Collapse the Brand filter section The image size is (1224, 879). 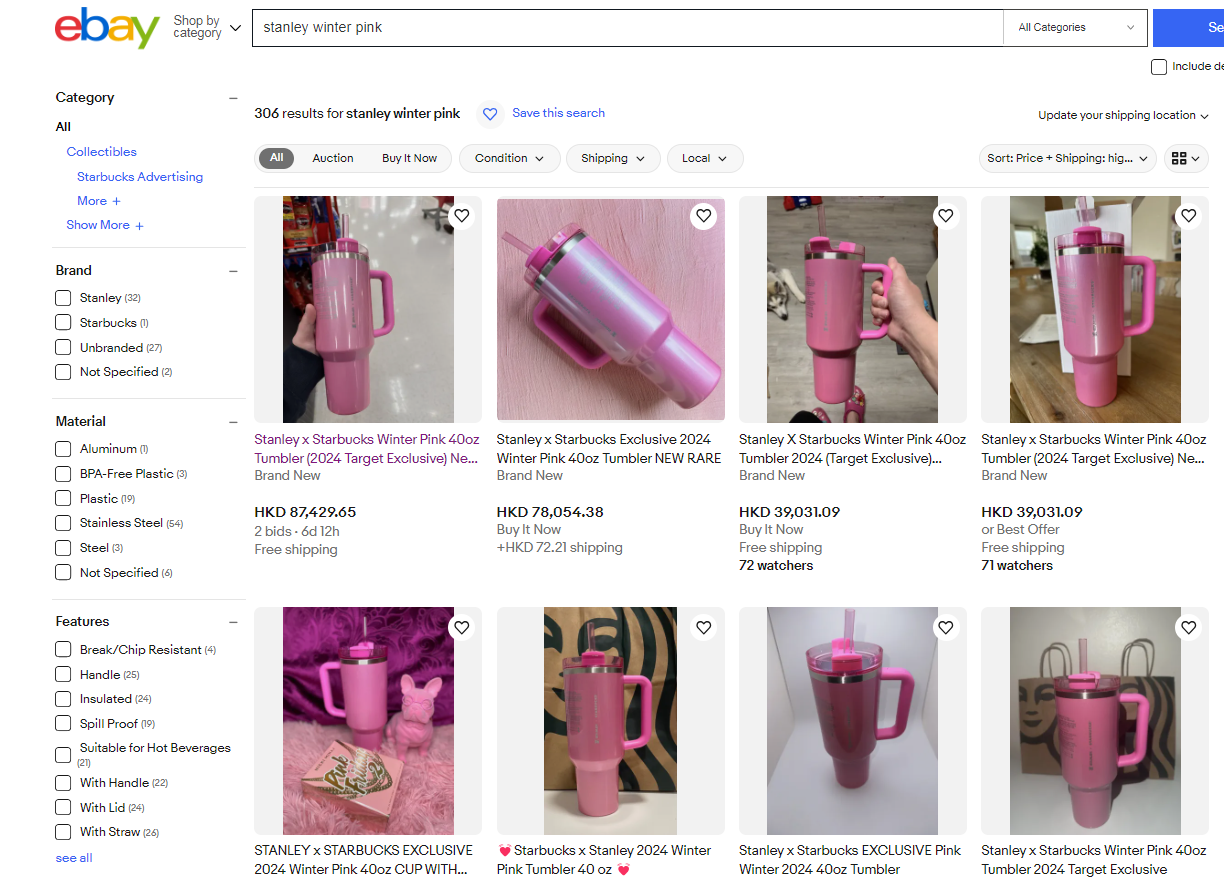(x=233, y=271)
